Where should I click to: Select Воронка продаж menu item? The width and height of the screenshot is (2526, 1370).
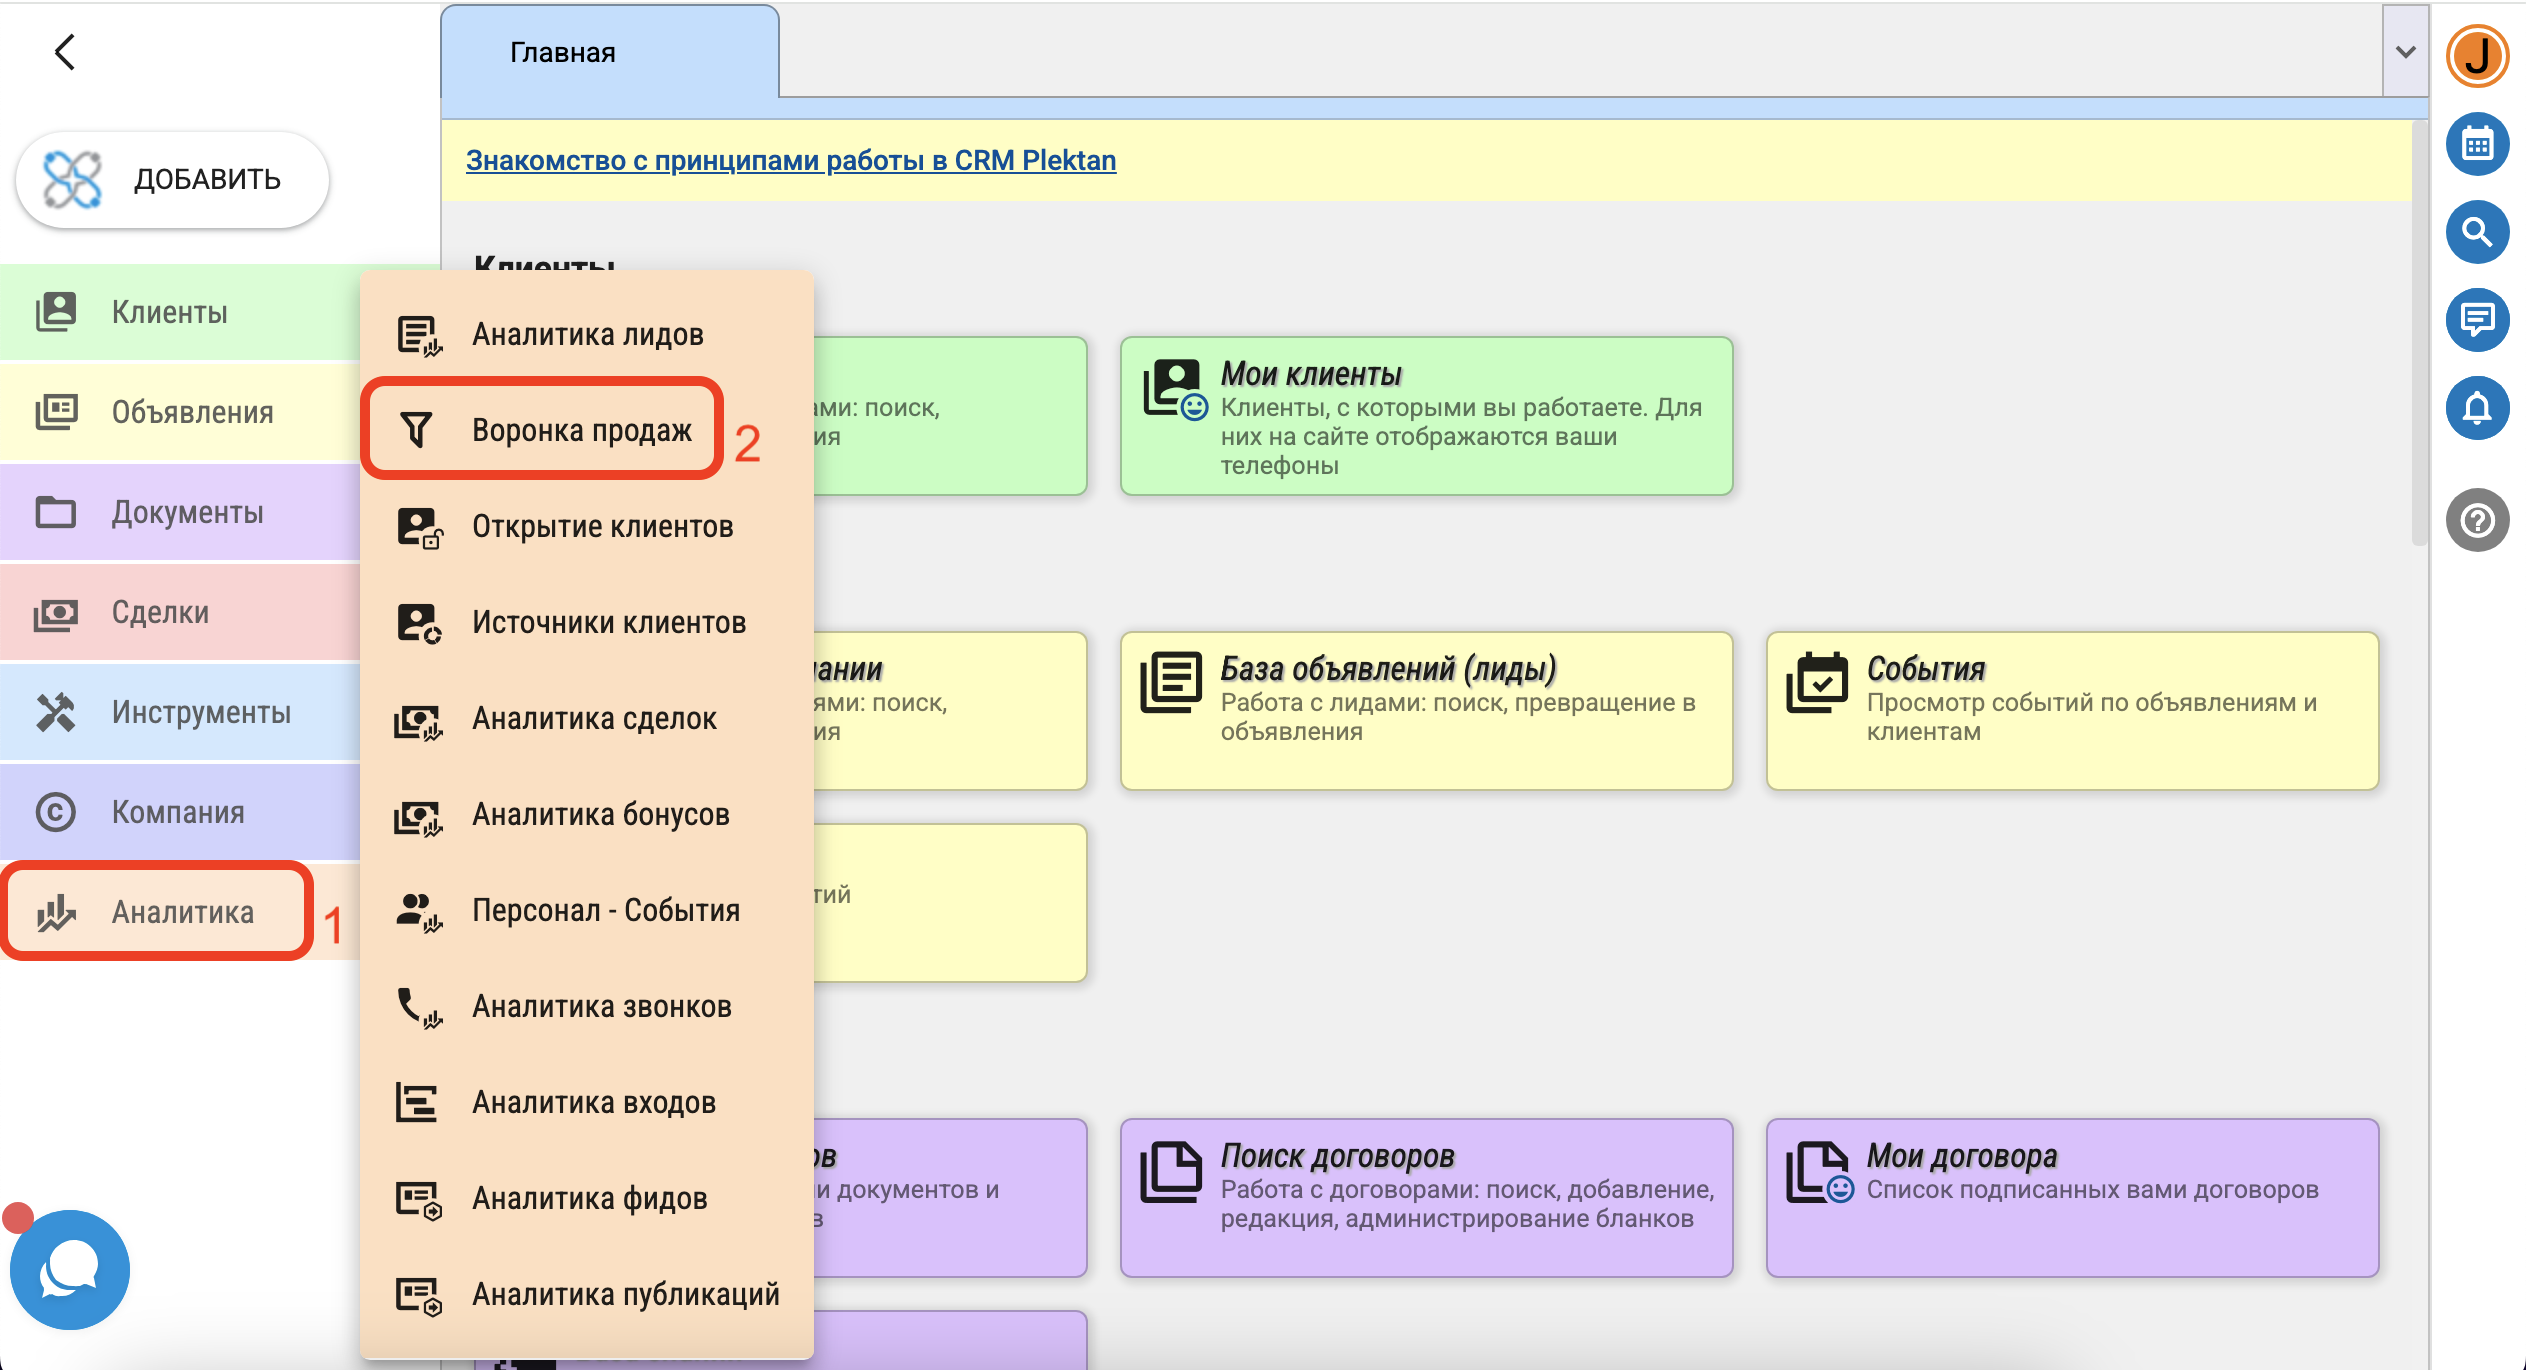click(x=581, y=430)
